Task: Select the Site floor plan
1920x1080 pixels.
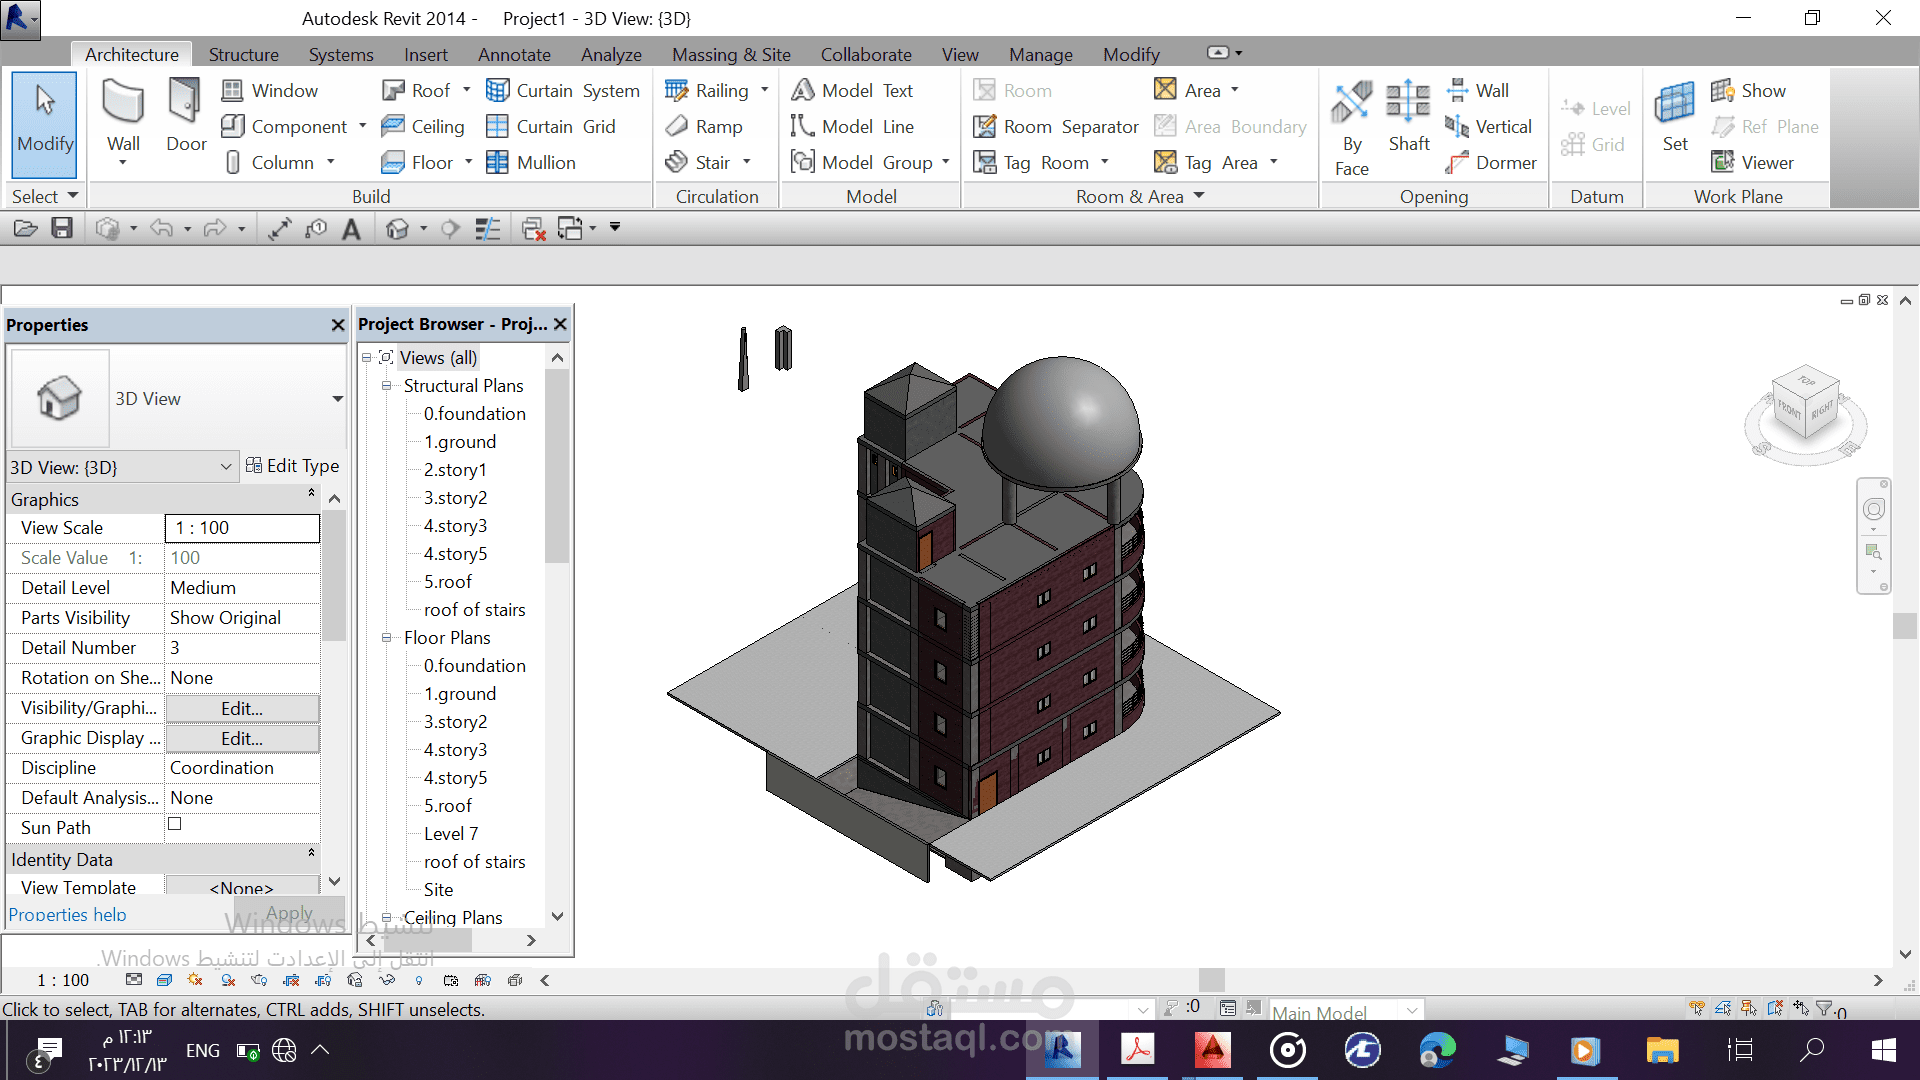Action: click(x=438, y=889)
